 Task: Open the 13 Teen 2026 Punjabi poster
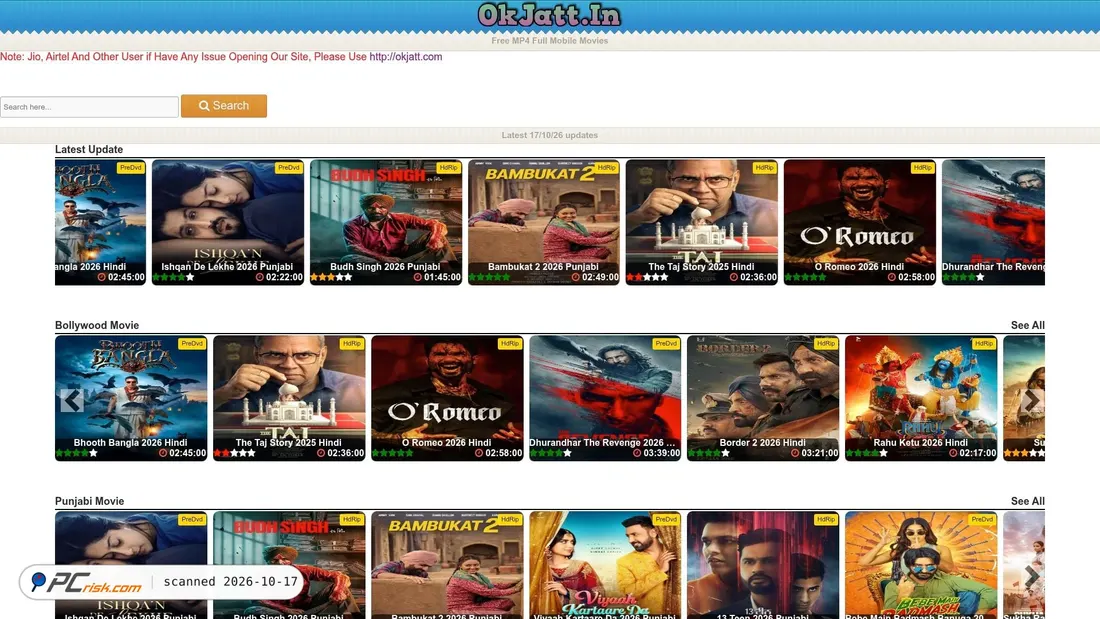pyautogui.click(x=763, y=565)
